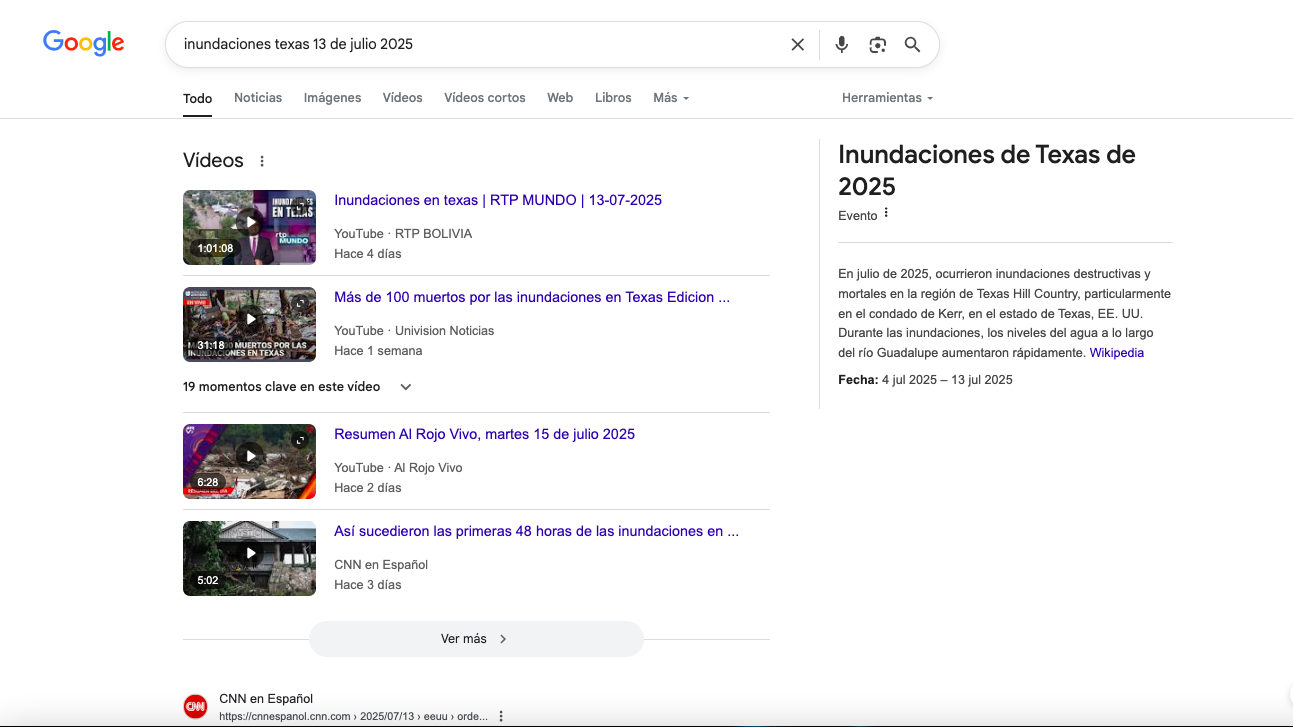The width and height of the screenshot is (1293, 727).
Task: Click 'Hace 4 días' timestamp text
Action: [x=368, y=254]
